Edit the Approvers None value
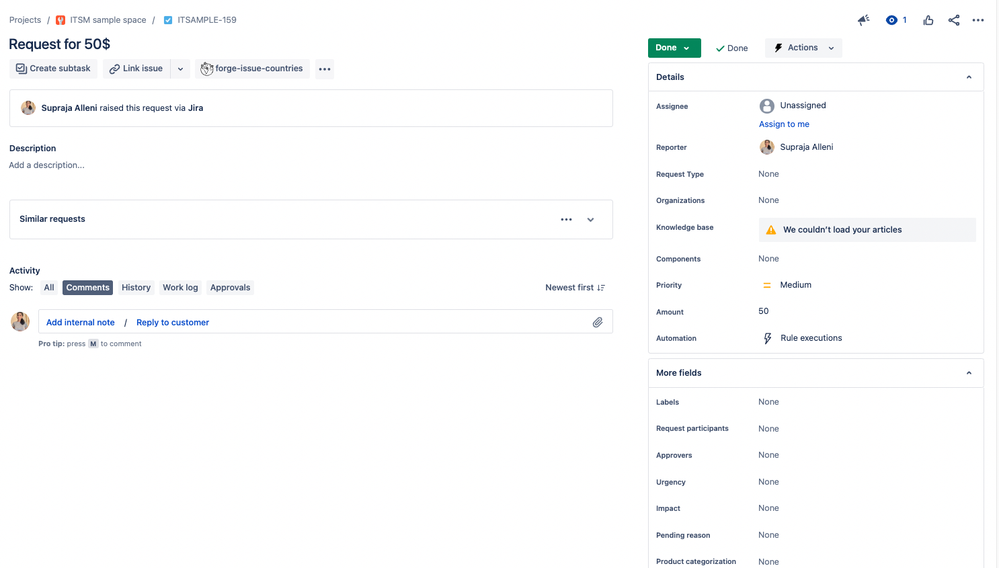999x568 pixels. pos(768,455)
